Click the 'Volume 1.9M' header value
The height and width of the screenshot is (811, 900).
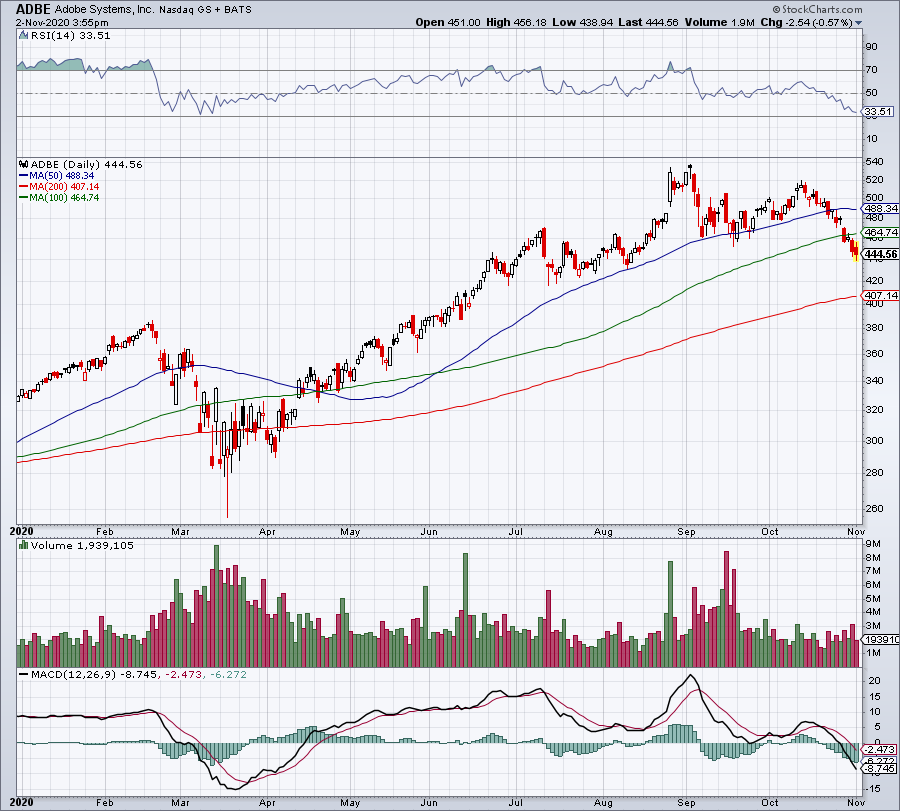point(719,22)
